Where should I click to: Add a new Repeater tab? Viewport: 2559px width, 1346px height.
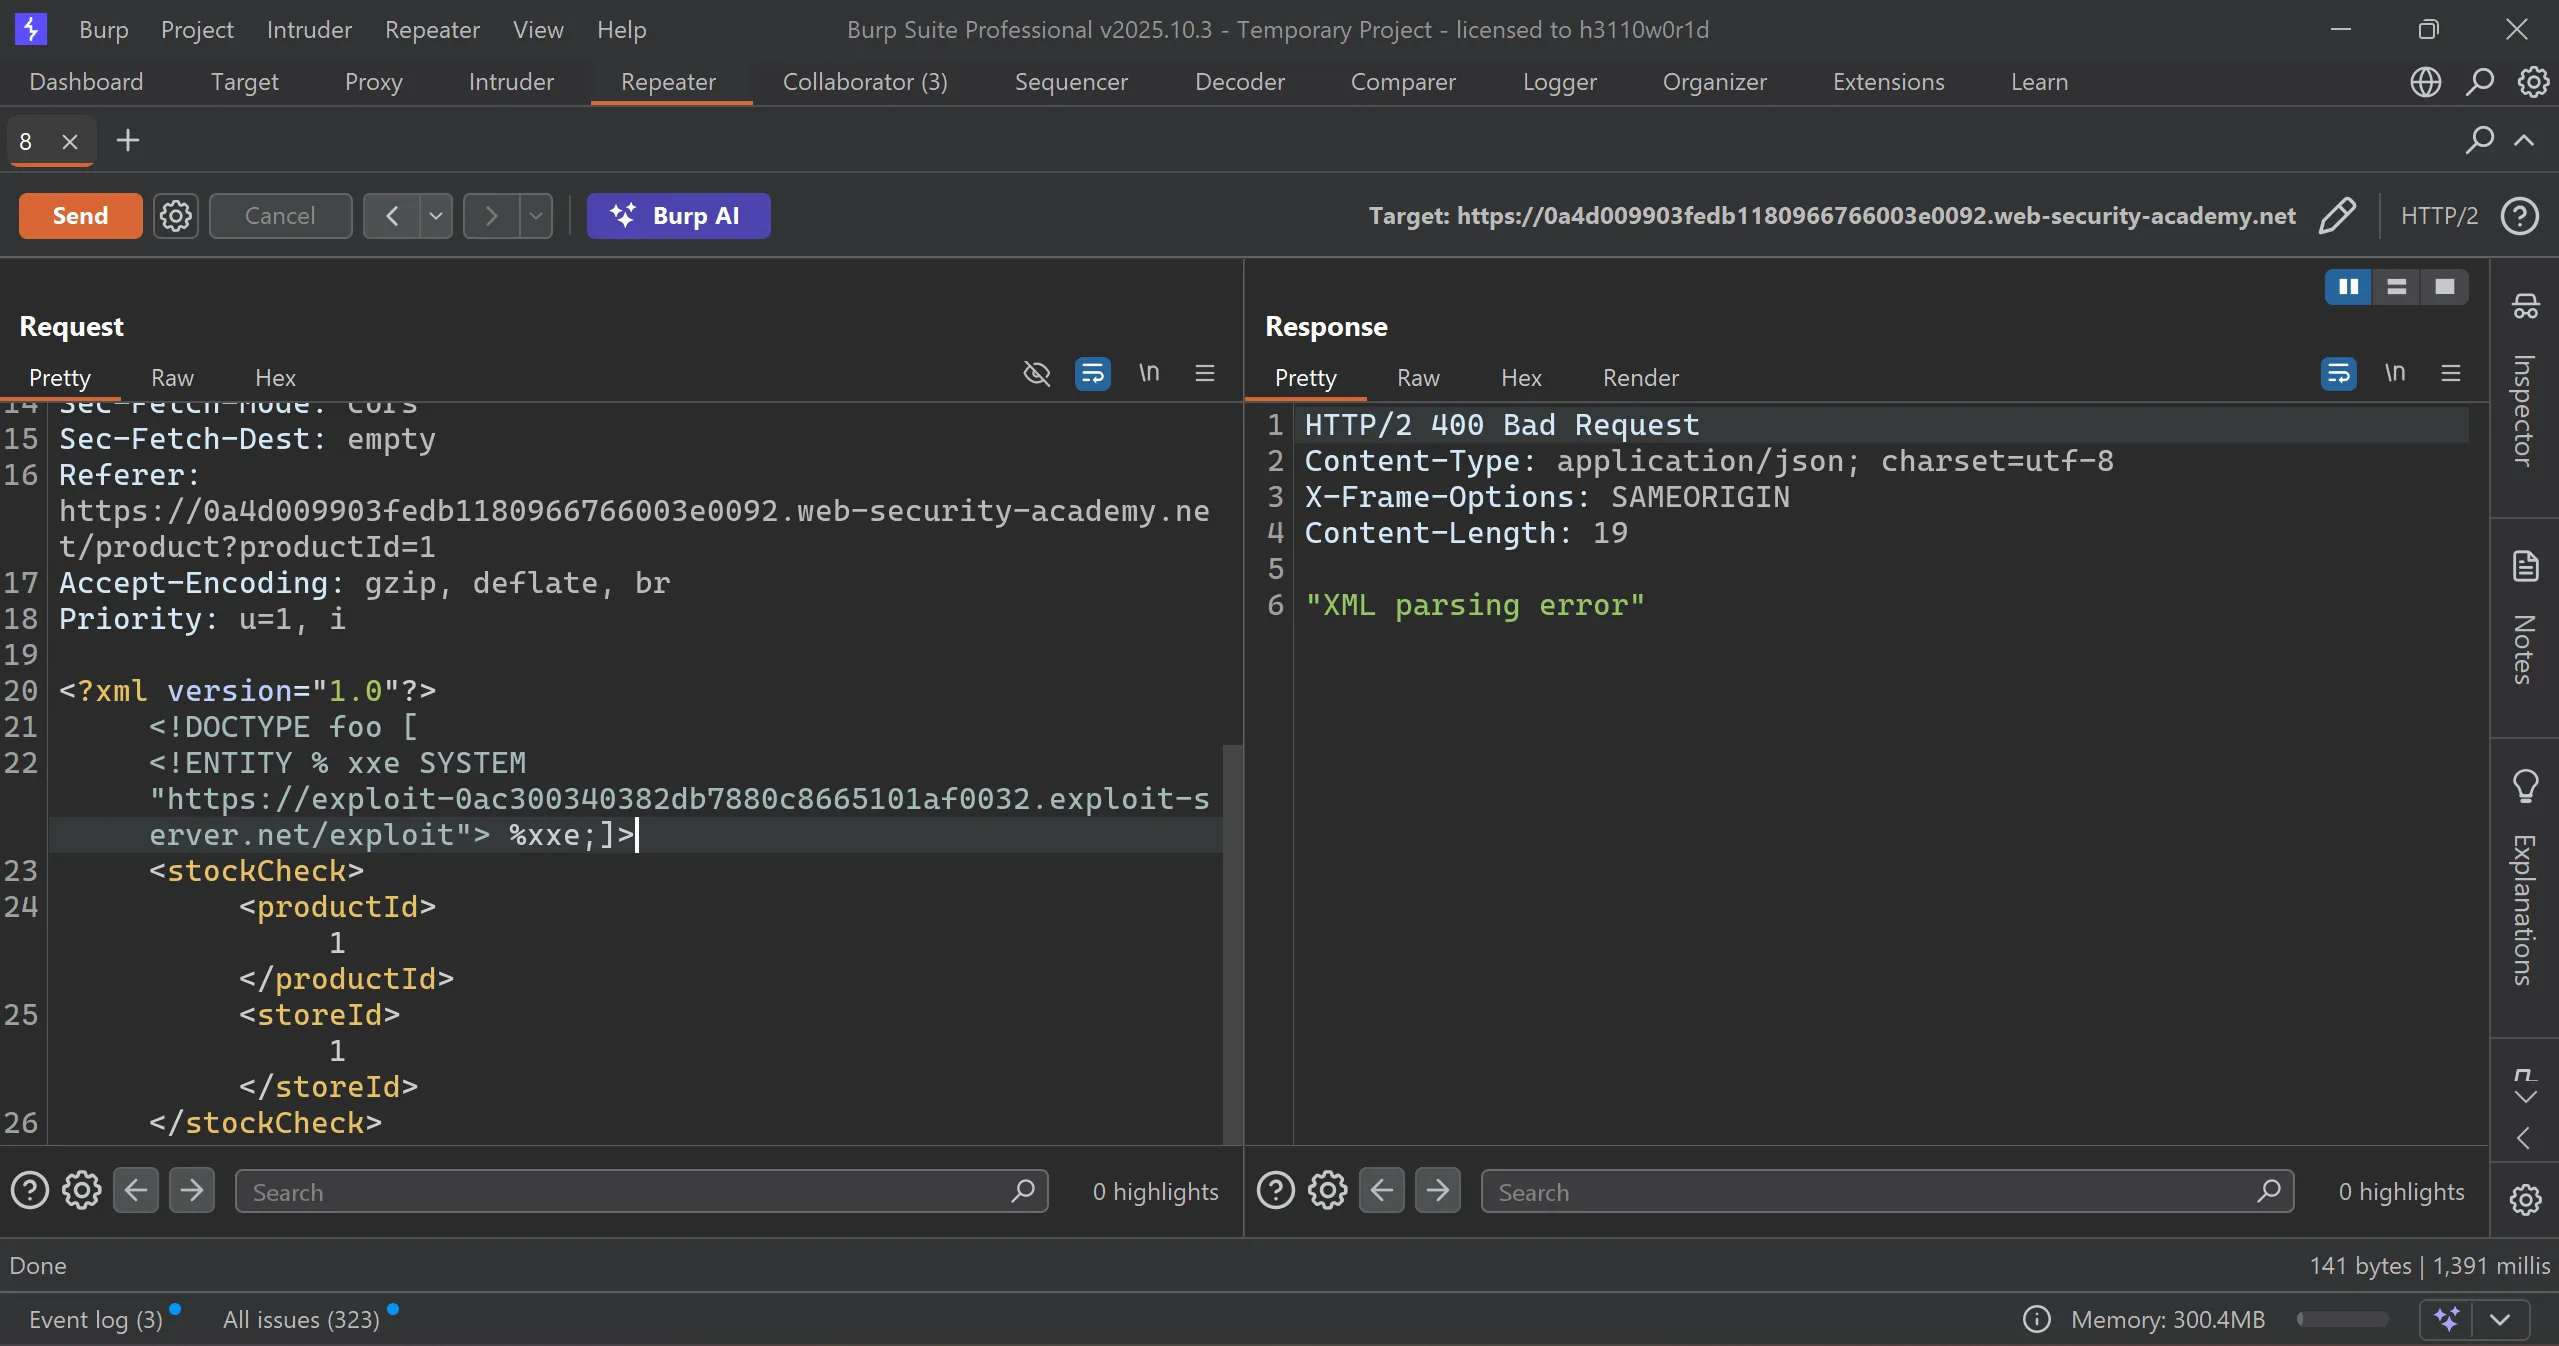[128, 141]
